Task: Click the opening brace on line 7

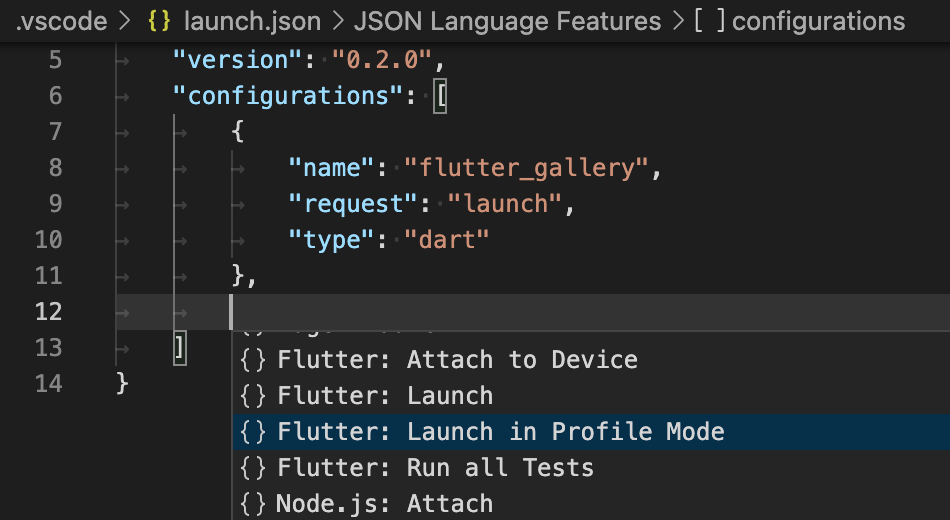Action: tap(238, 132)
